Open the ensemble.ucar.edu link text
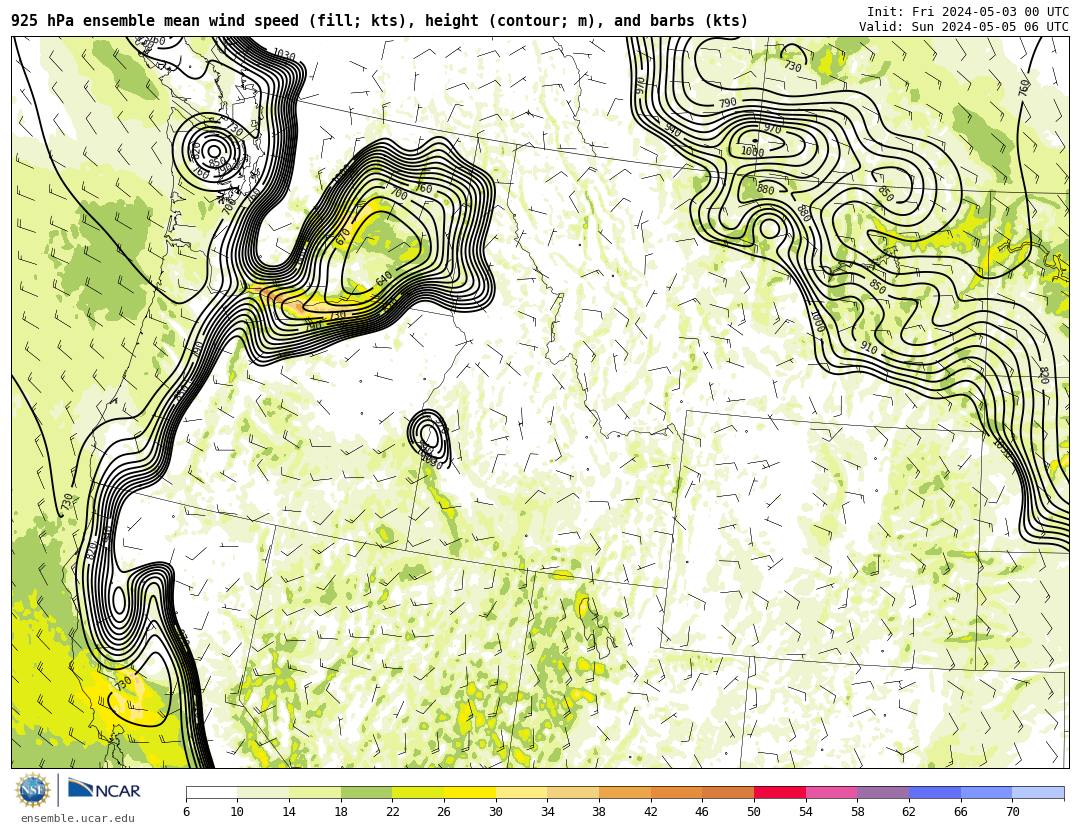Screen dimensions: 1080x831 tap(78, 819)
